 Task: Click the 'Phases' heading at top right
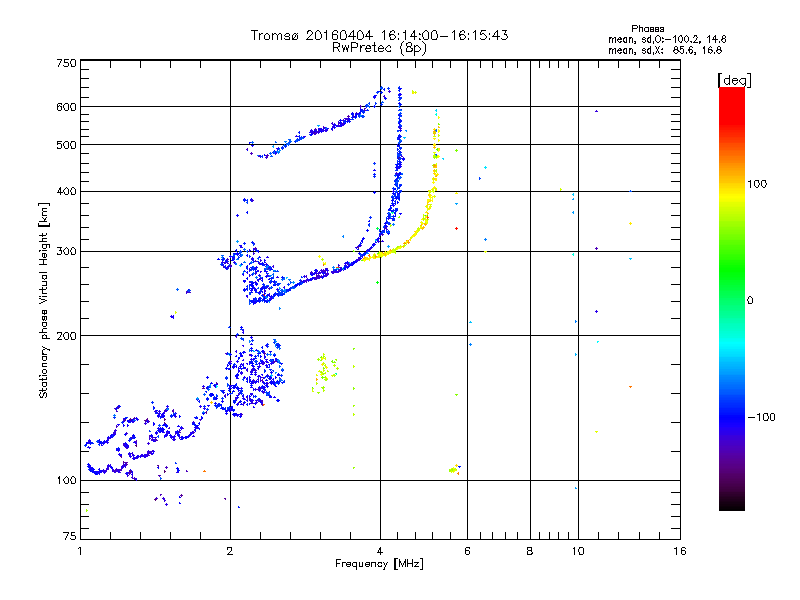pyautogui.click(x=647, y=29)
